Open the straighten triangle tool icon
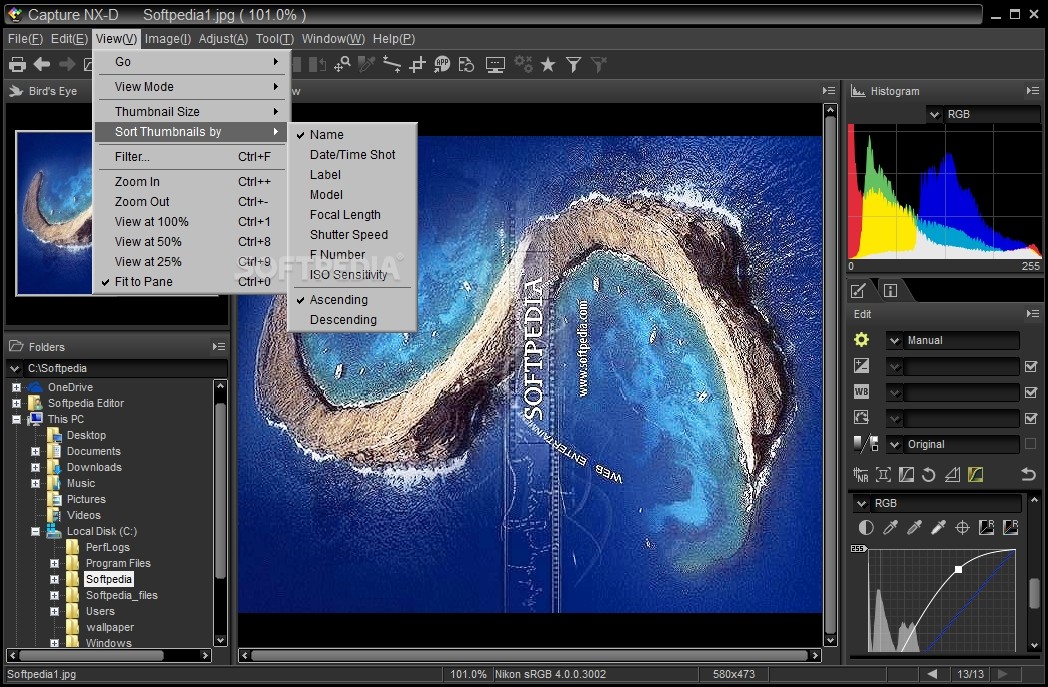The width and height of the screenshot is (1048, 687). (x=952, y=474)
